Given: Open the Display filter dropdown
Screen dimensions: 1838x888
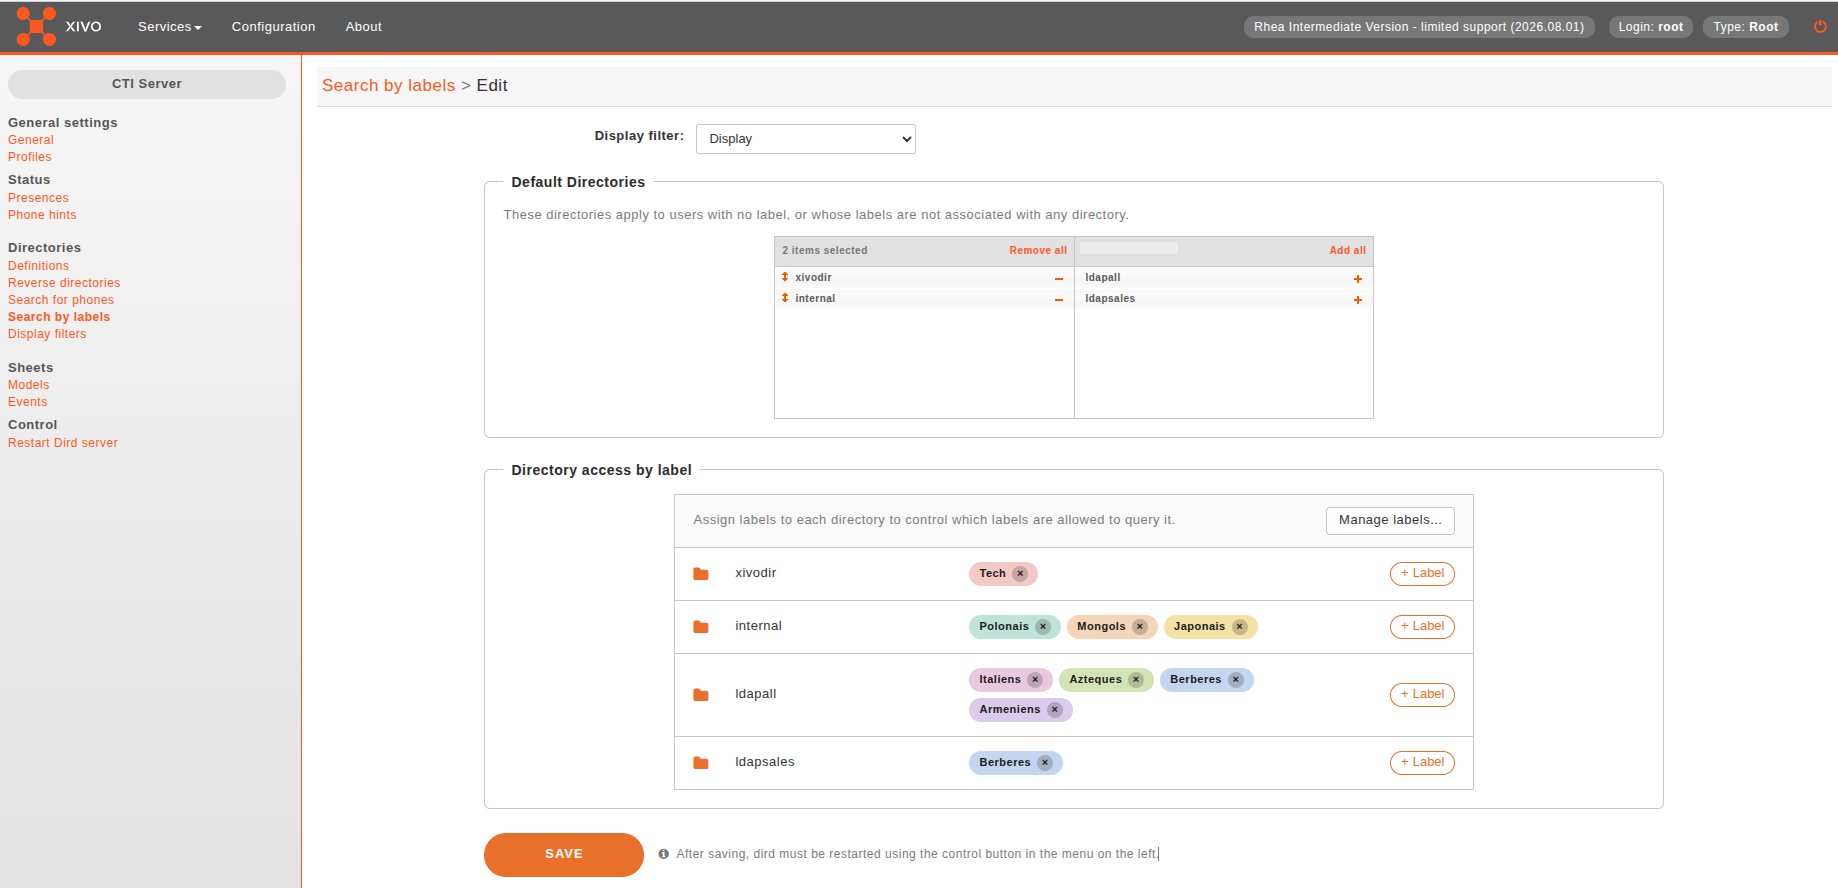Looking at the screenshot, I should point(806,139).
